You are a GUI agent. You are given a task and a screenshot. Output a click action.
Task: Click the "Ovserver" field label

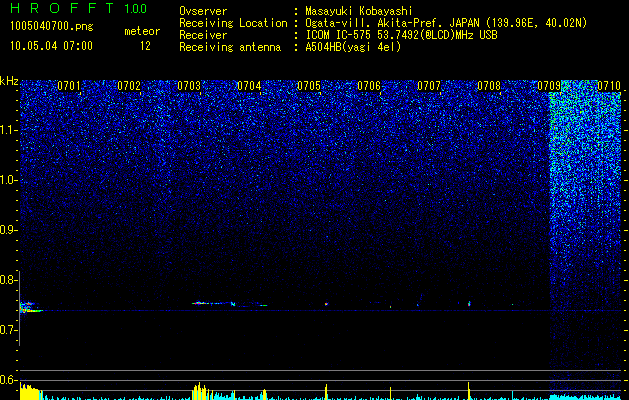pyautogui.click(x=203, y=11)
